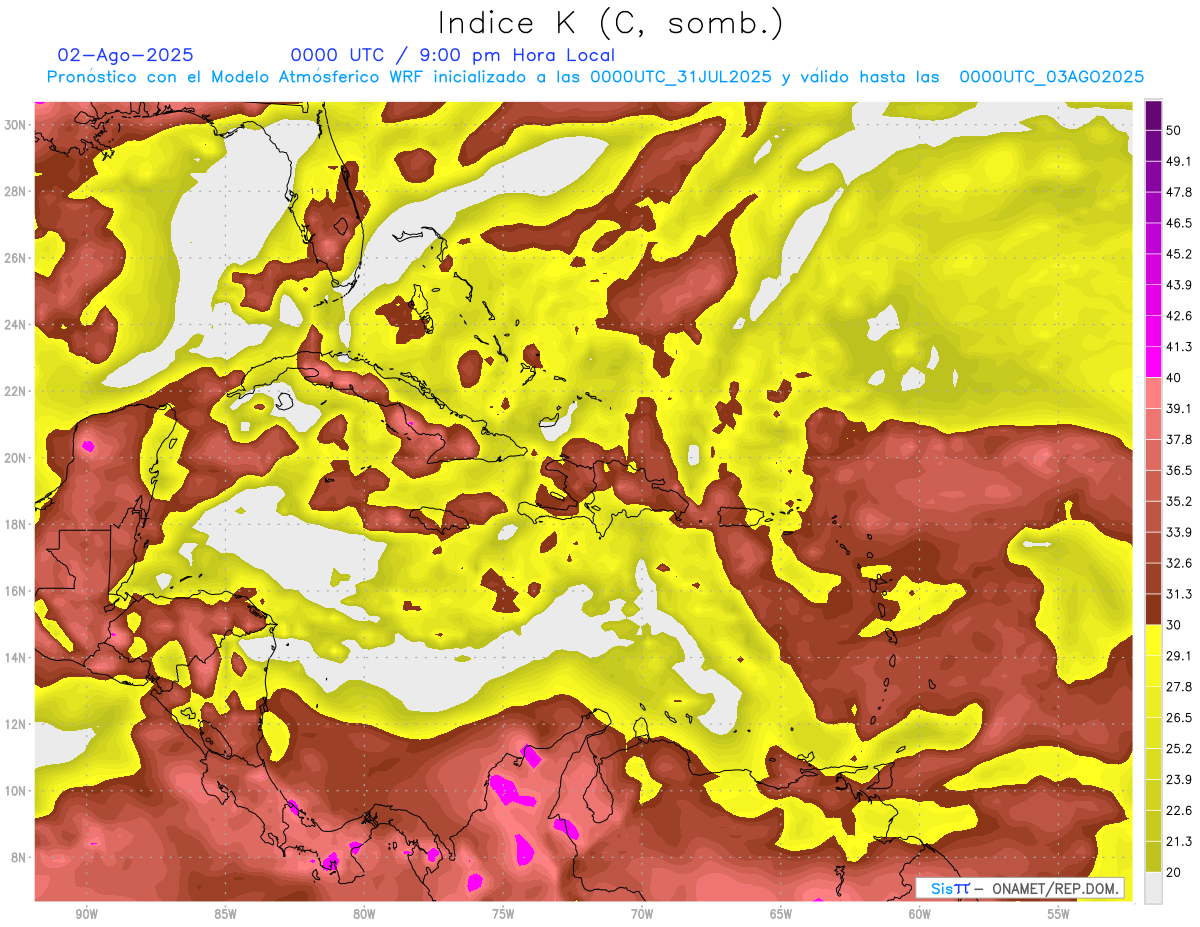Select the dark brown swatch between 30 and 31.3

coord(1153,609)
